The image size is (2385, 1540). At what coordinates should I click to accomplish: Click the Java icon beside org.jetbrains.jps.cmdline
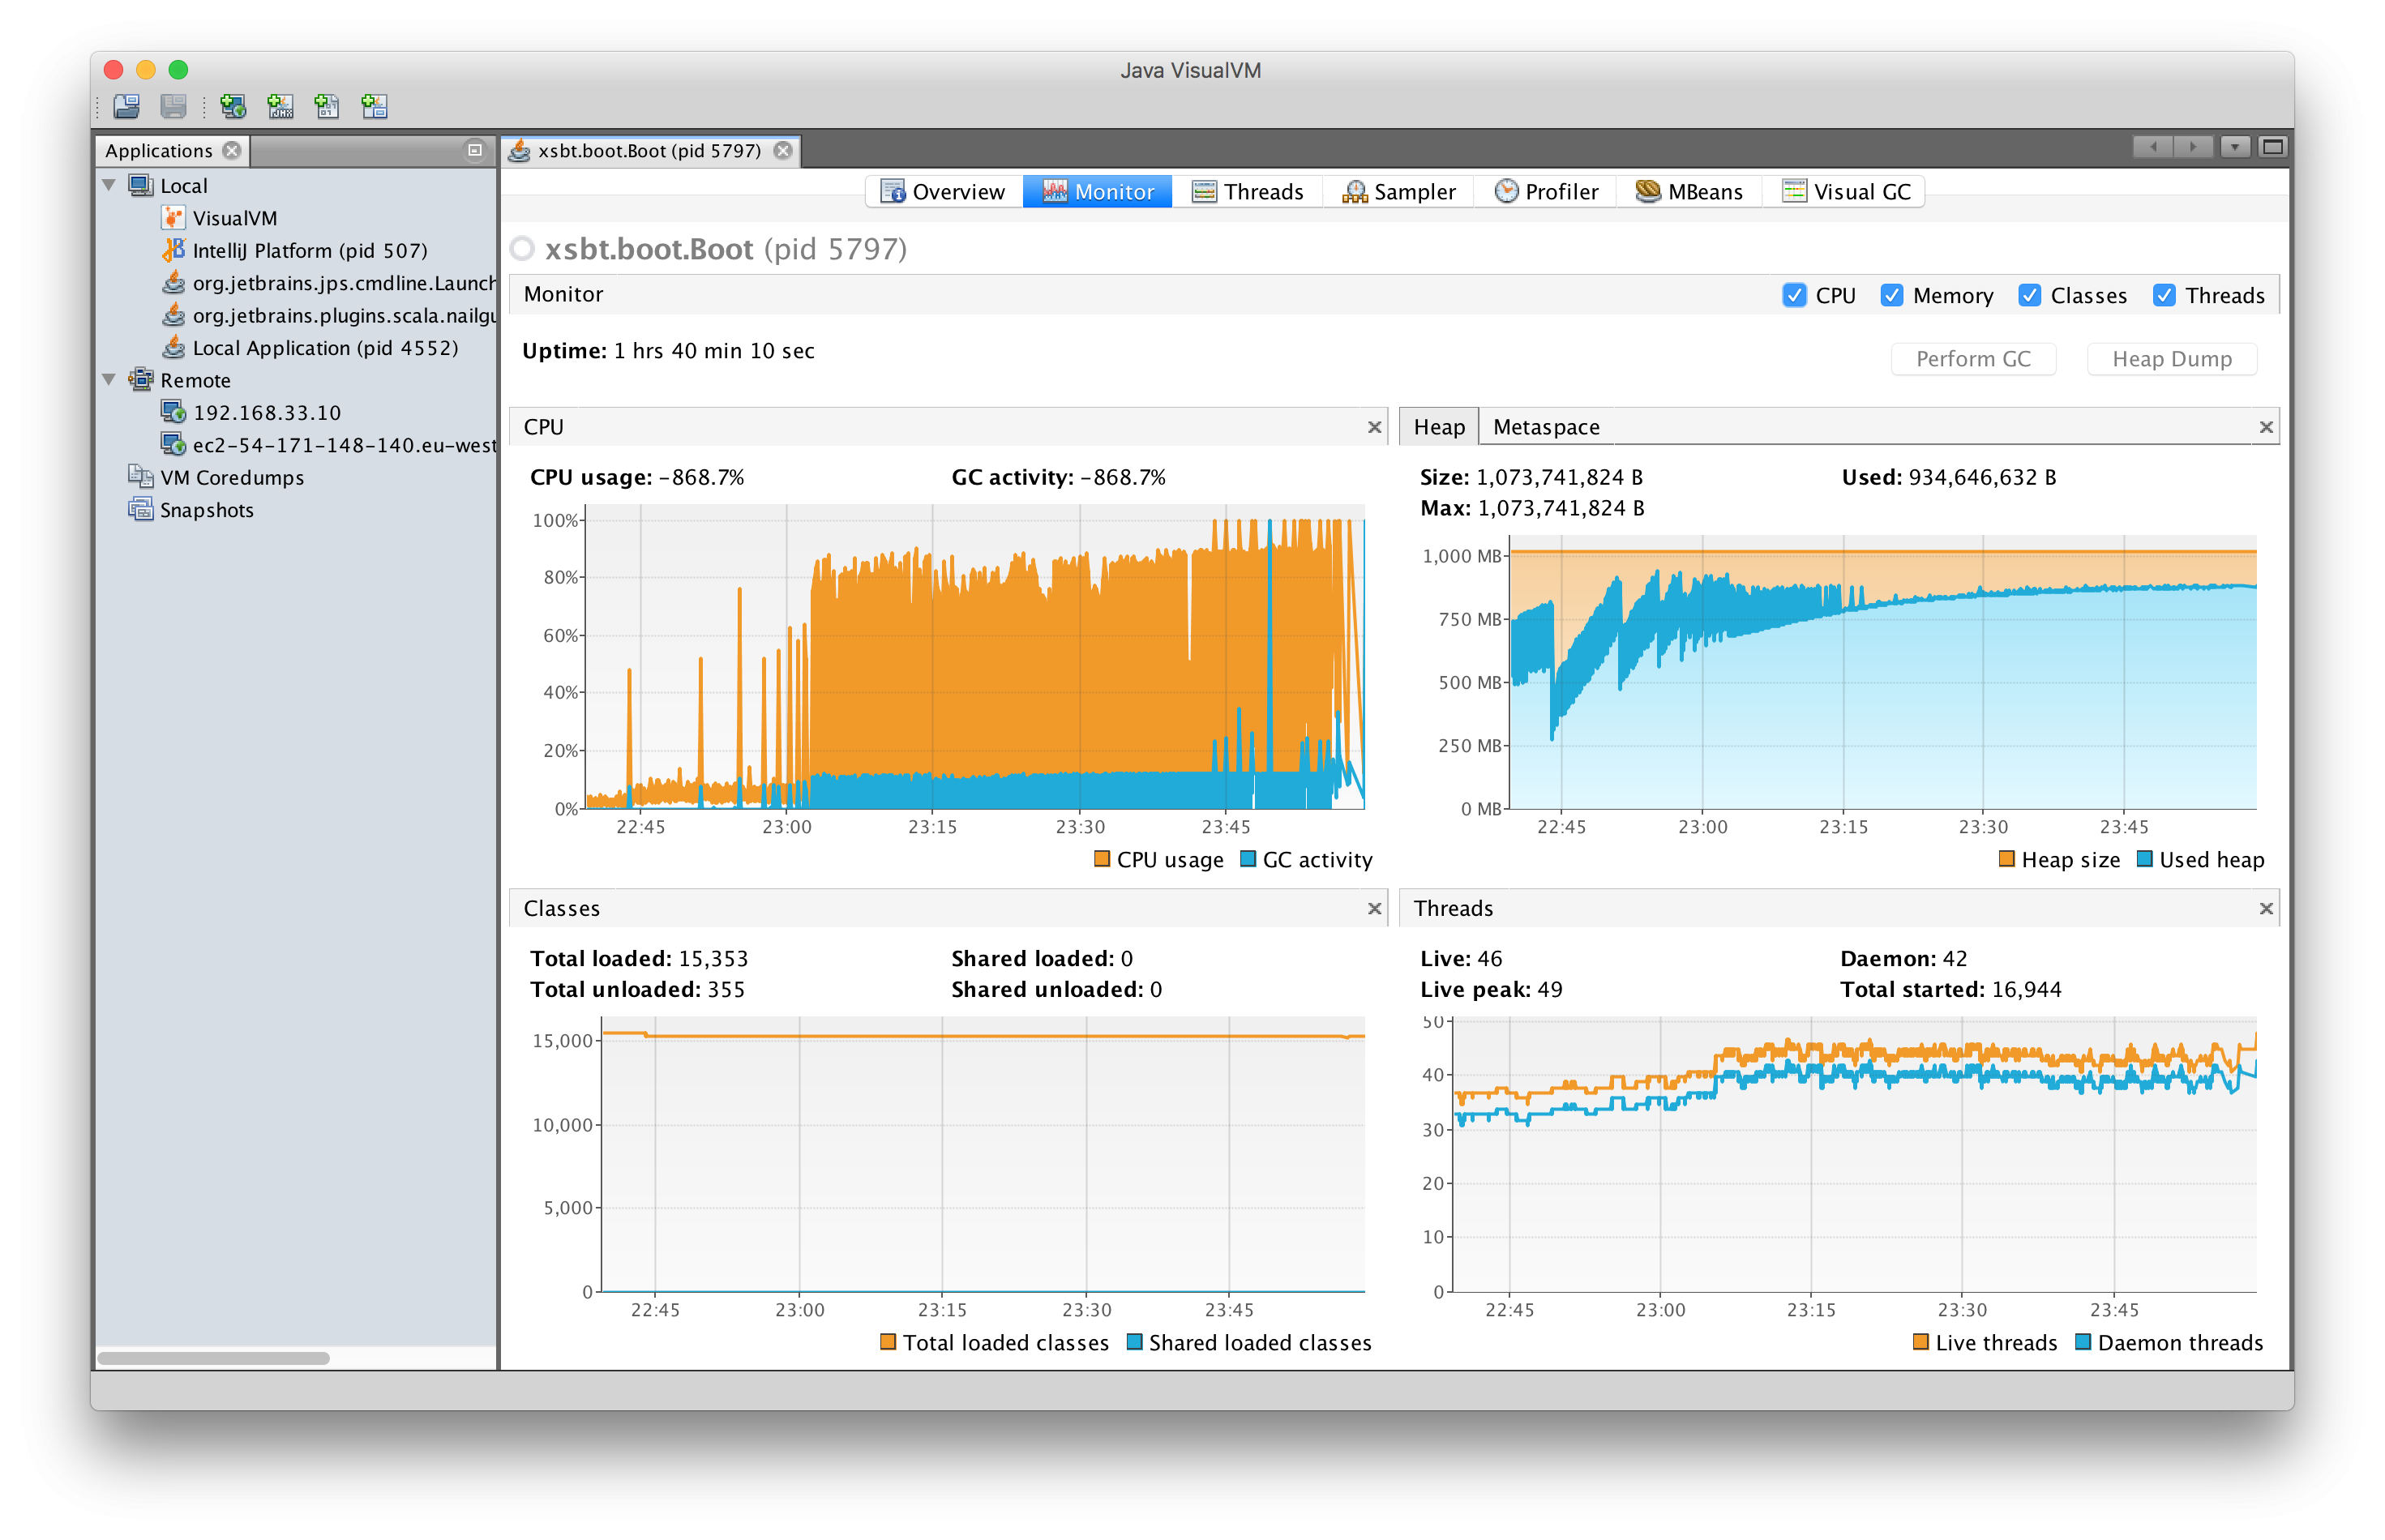174,283
